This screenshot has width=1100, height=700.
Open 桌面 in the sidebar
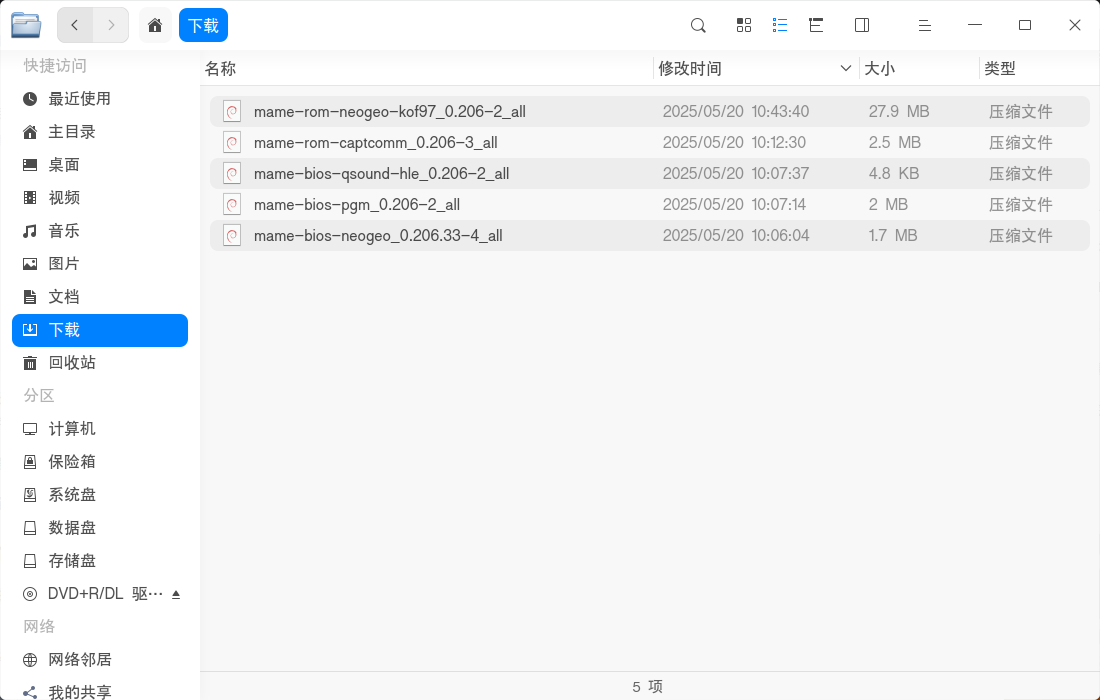coord(100,165)
